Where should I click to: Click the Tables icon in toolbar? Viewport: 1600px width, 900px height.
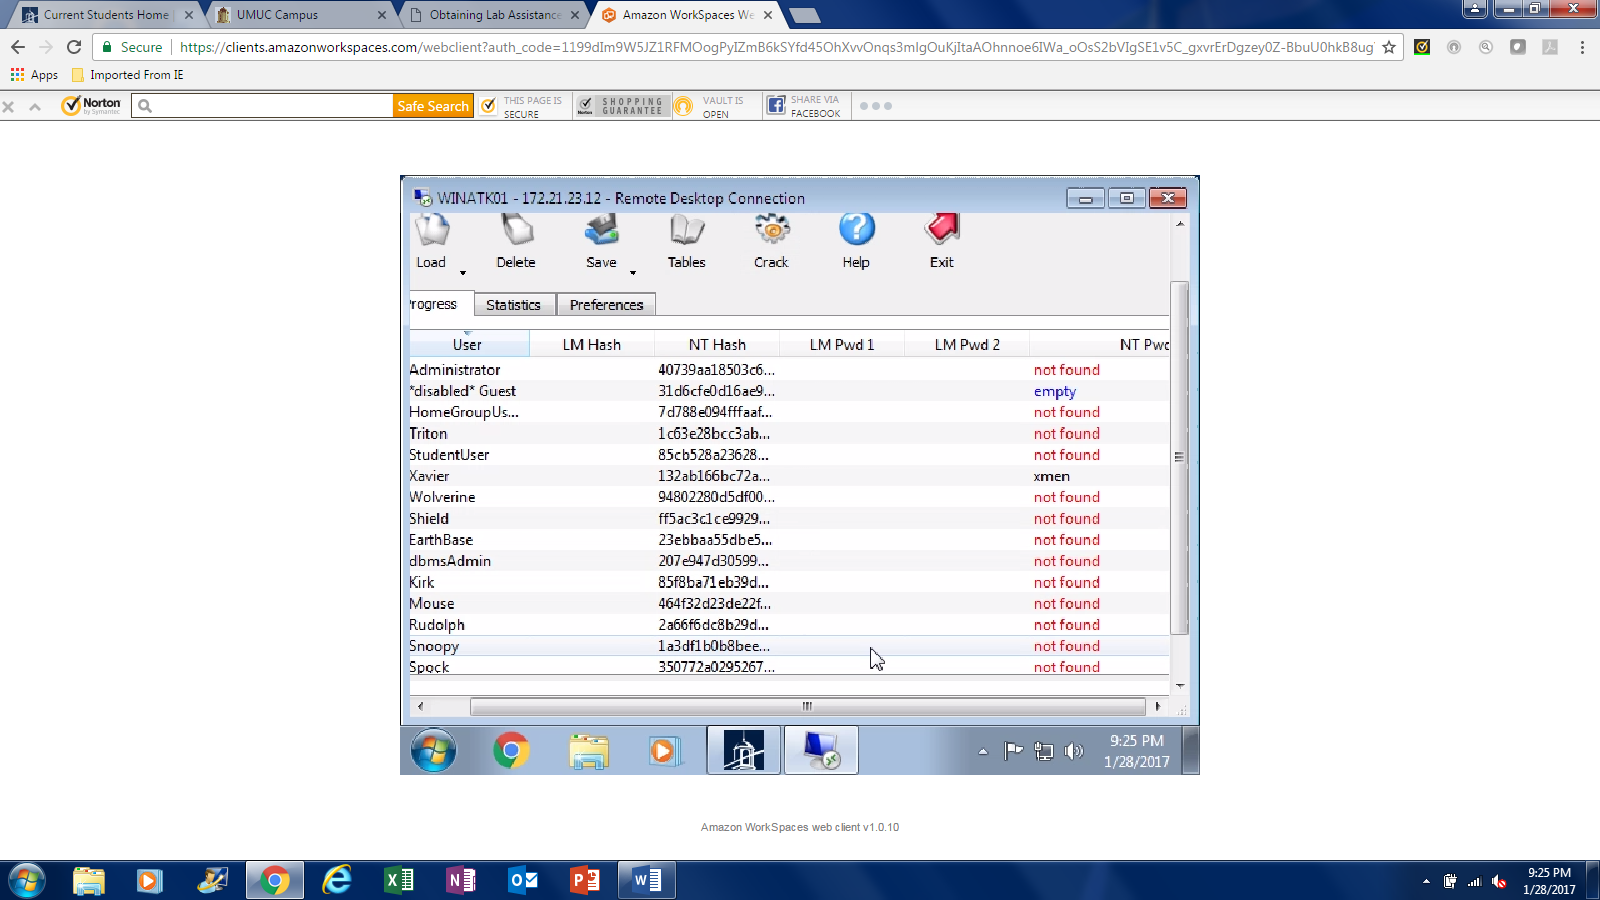[x=686, y=242]
